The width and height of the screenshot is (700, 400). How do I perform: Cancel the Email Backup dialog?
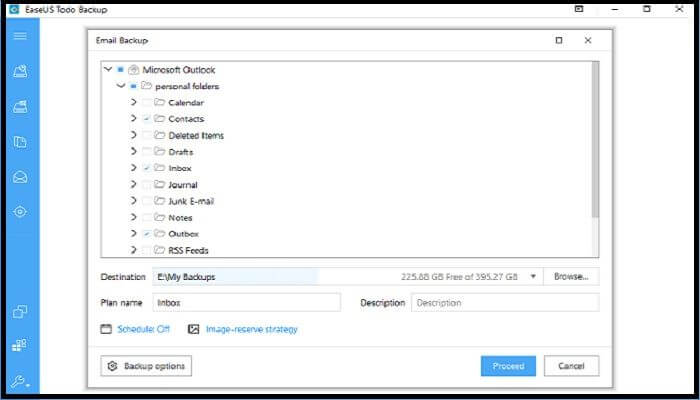(x=571, y=366)
